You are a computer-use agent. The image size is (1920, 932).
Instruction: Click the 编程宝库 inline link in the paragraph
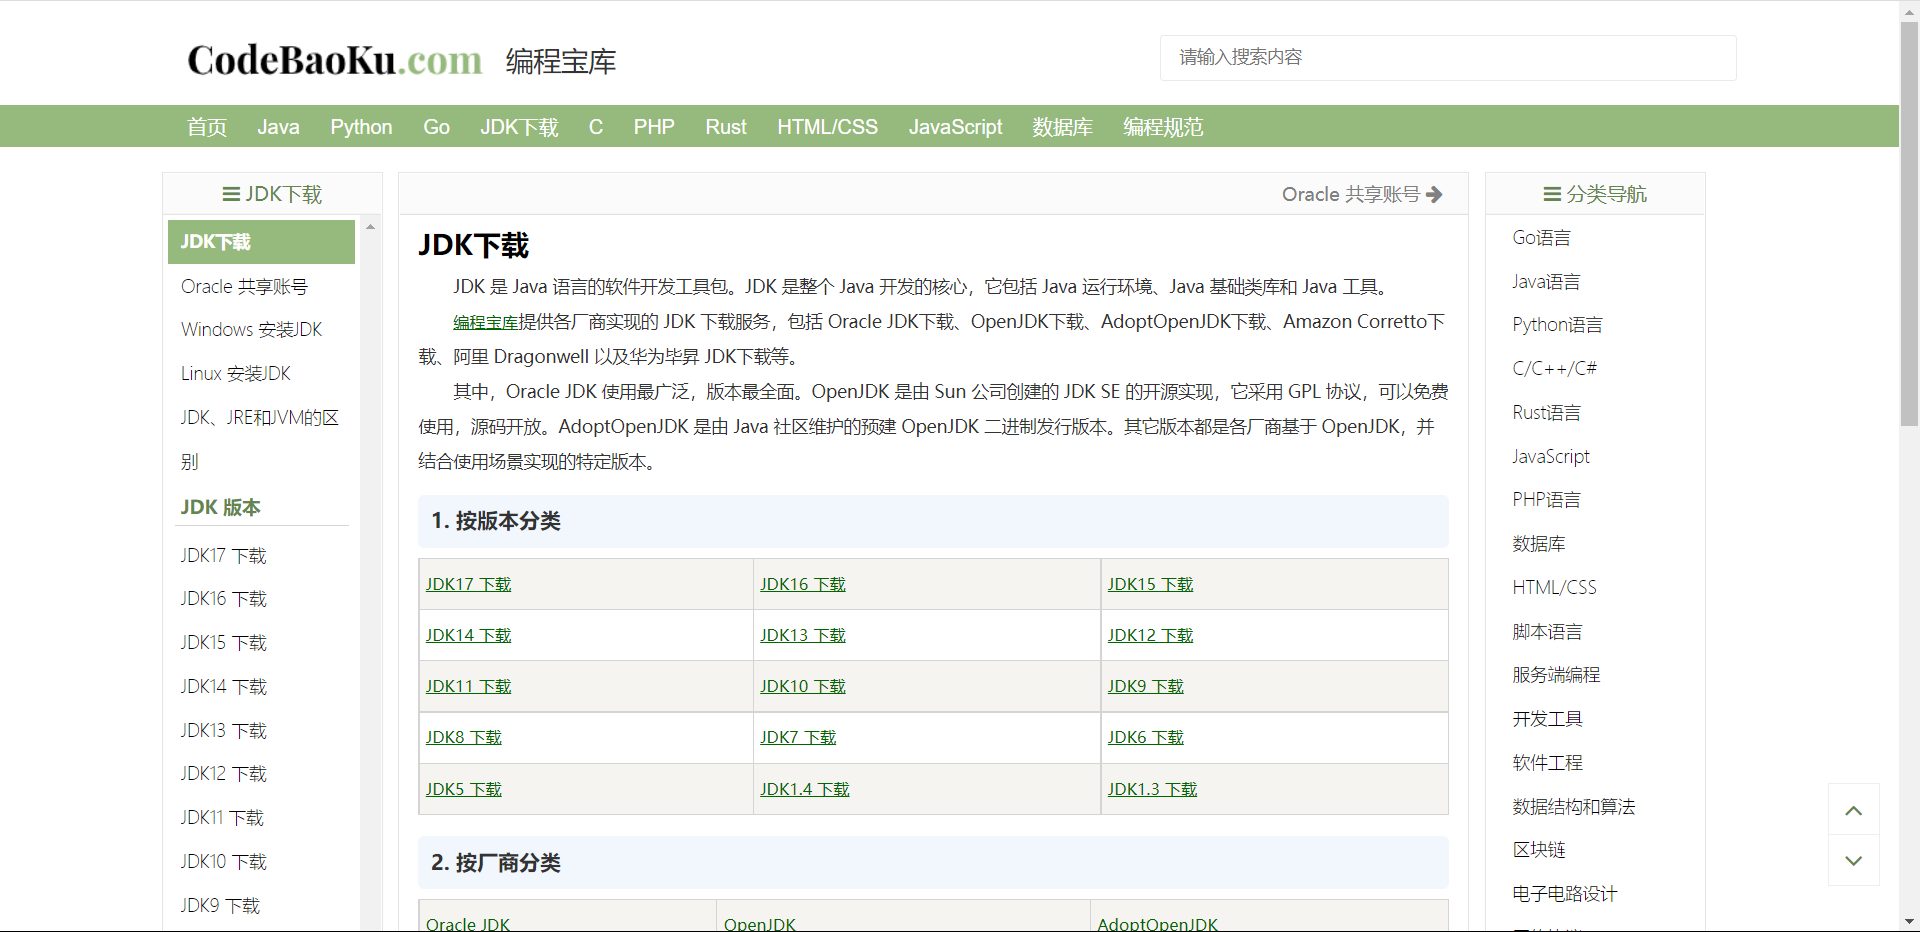click(485, 322)
